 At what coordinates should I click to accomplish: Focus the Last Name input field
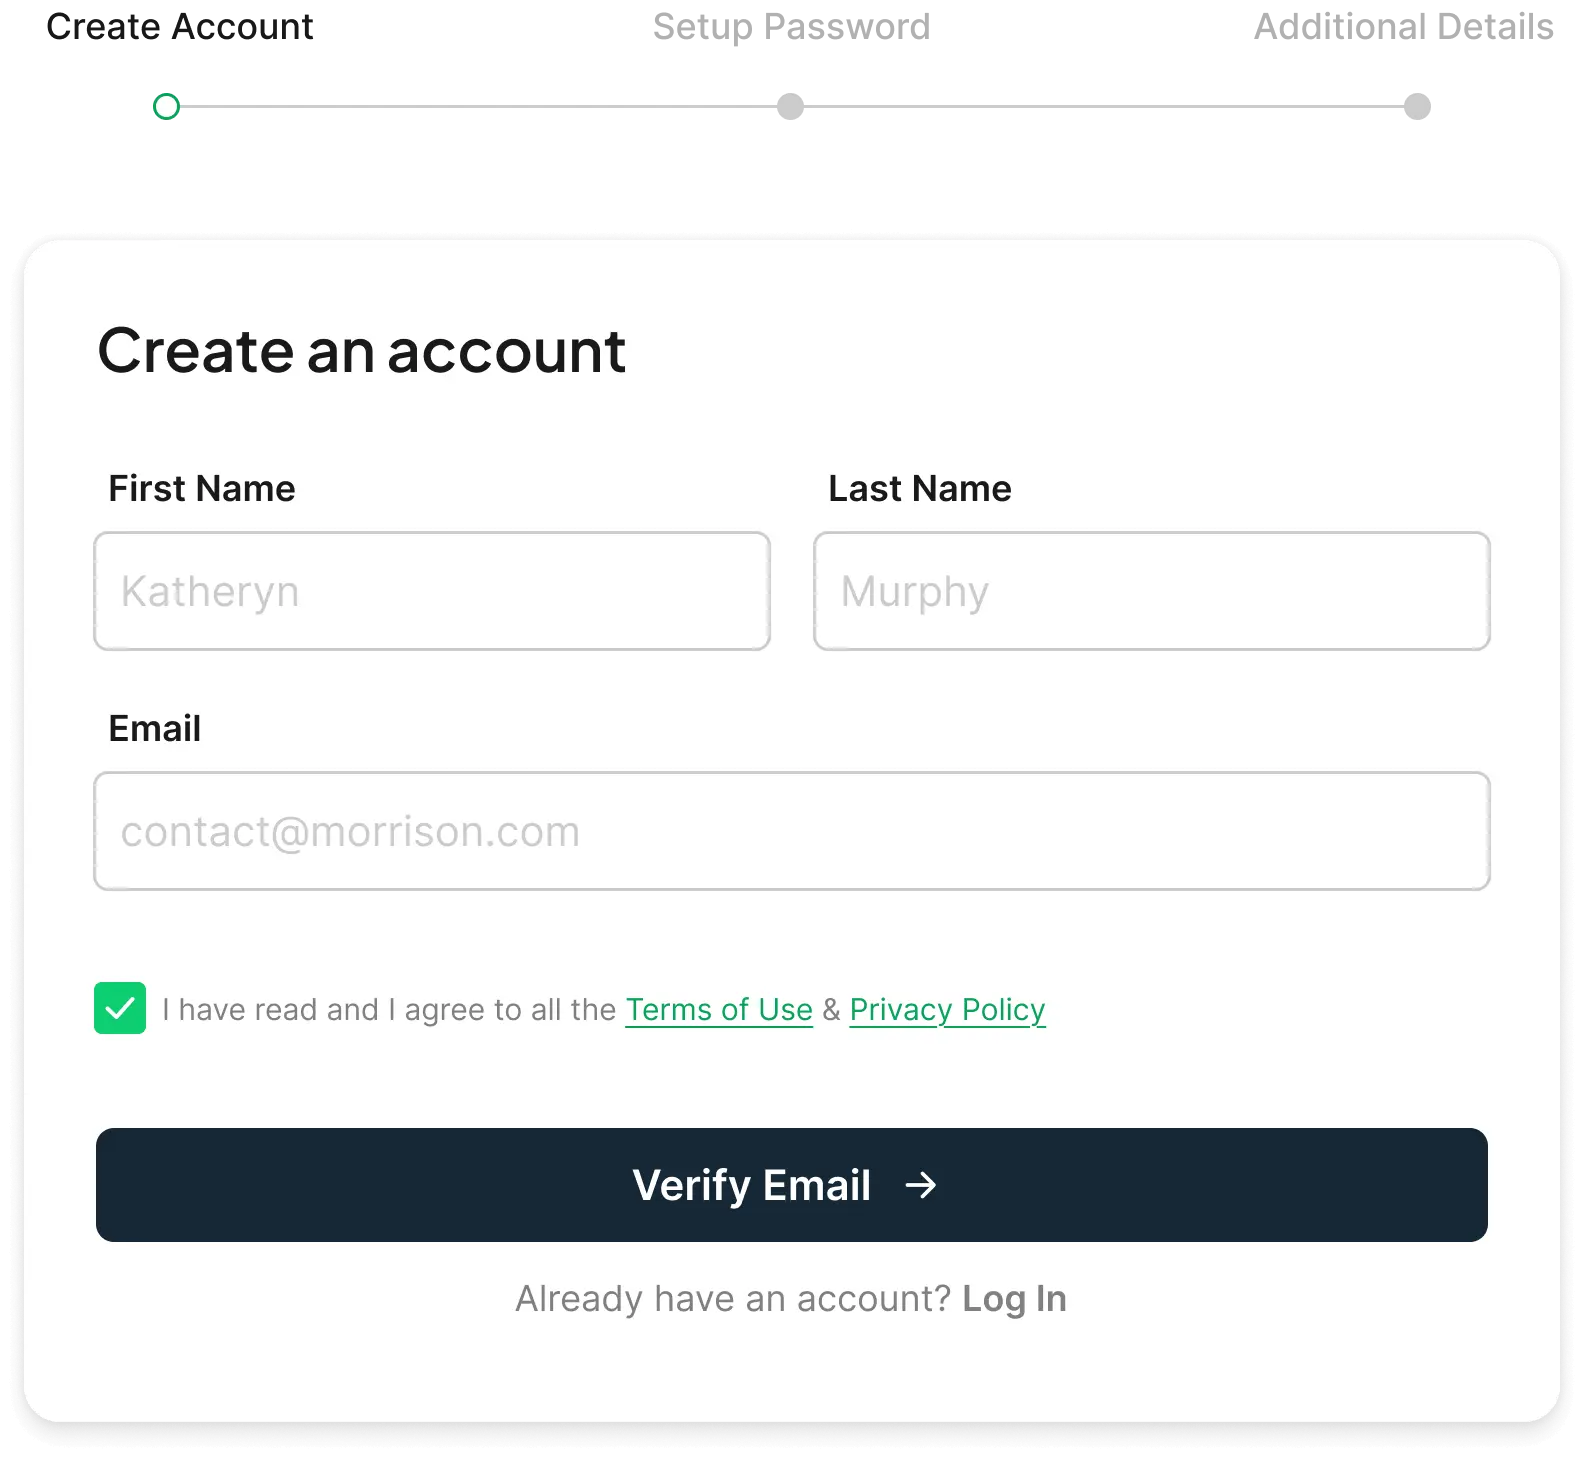pyautogui.click(x=1151, y=591)
